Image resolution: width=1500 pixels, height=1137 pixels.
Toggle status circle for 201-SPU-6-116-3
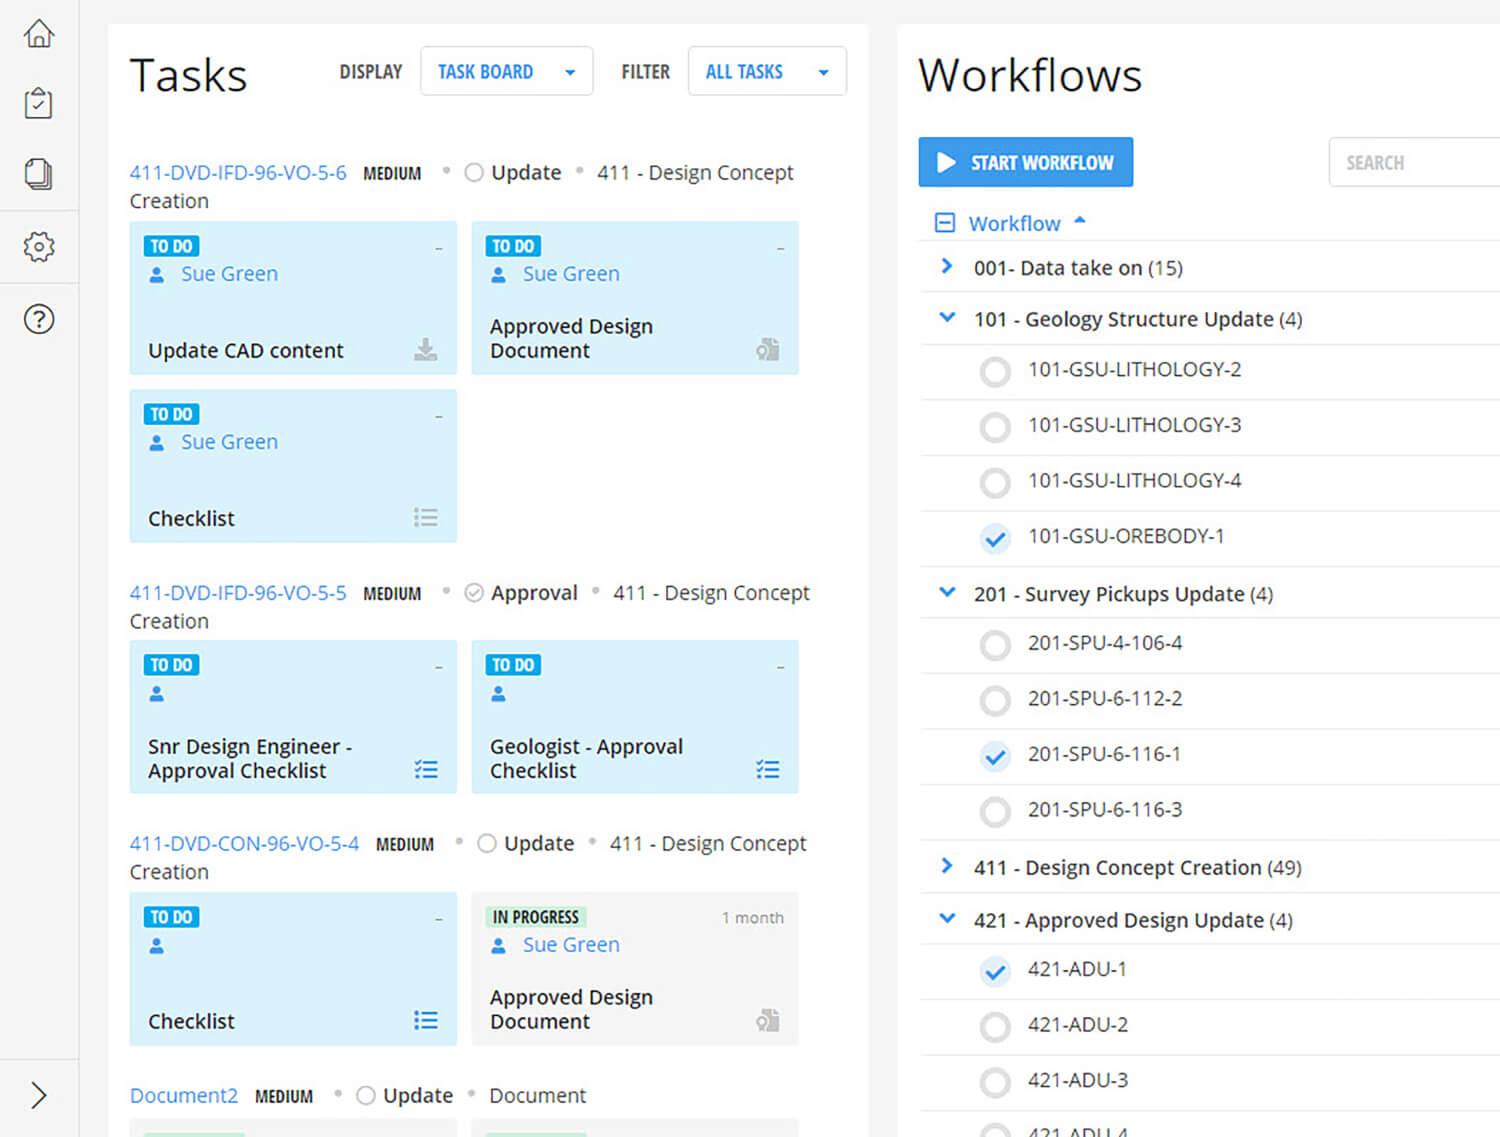pyautogui.click(x=995, y=812)
